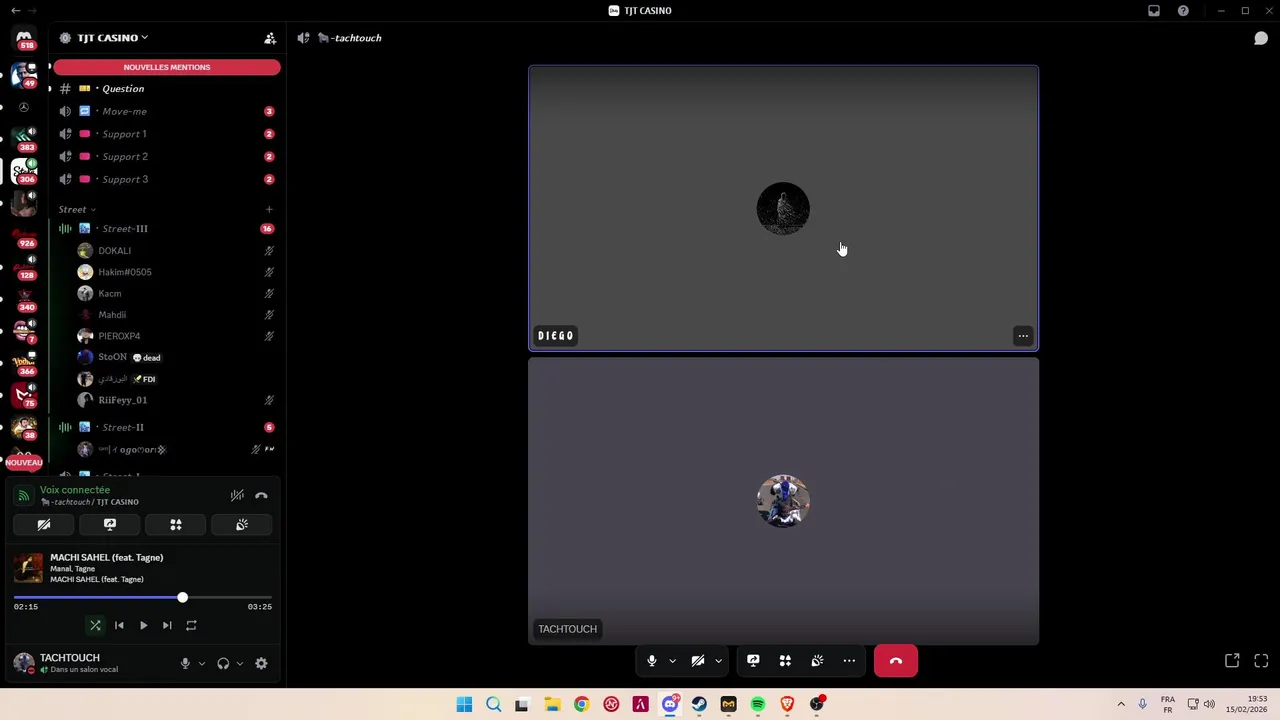1280x720 pixels.
Task: Mute microphone in the call control bar
Action: click(652, 661)
